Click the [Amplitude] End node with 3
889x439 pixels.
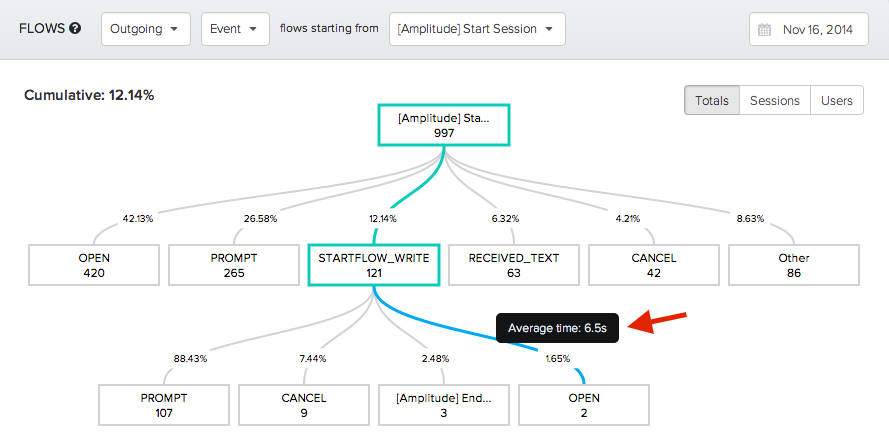pyautogui.click(x=444, y=405)
